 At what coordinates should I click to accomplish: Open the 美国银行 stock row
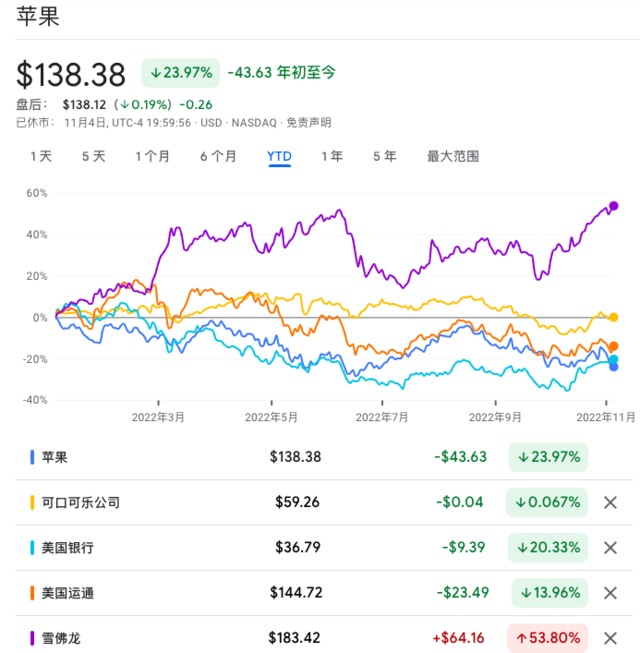tap(67, 548)
